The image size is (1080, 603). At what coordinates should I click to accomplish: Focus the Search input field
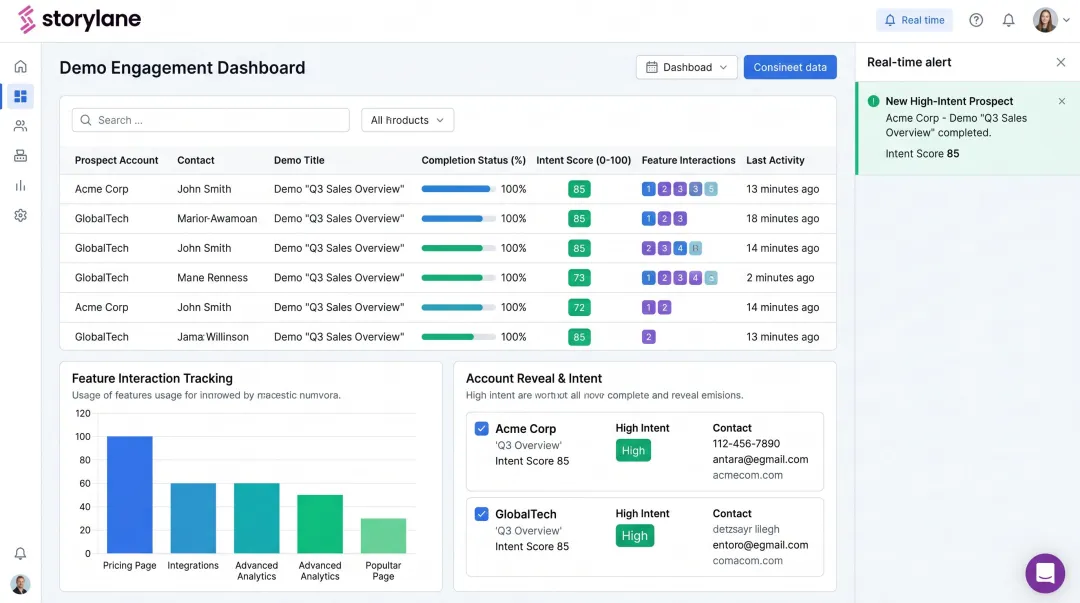pos(211,120)
